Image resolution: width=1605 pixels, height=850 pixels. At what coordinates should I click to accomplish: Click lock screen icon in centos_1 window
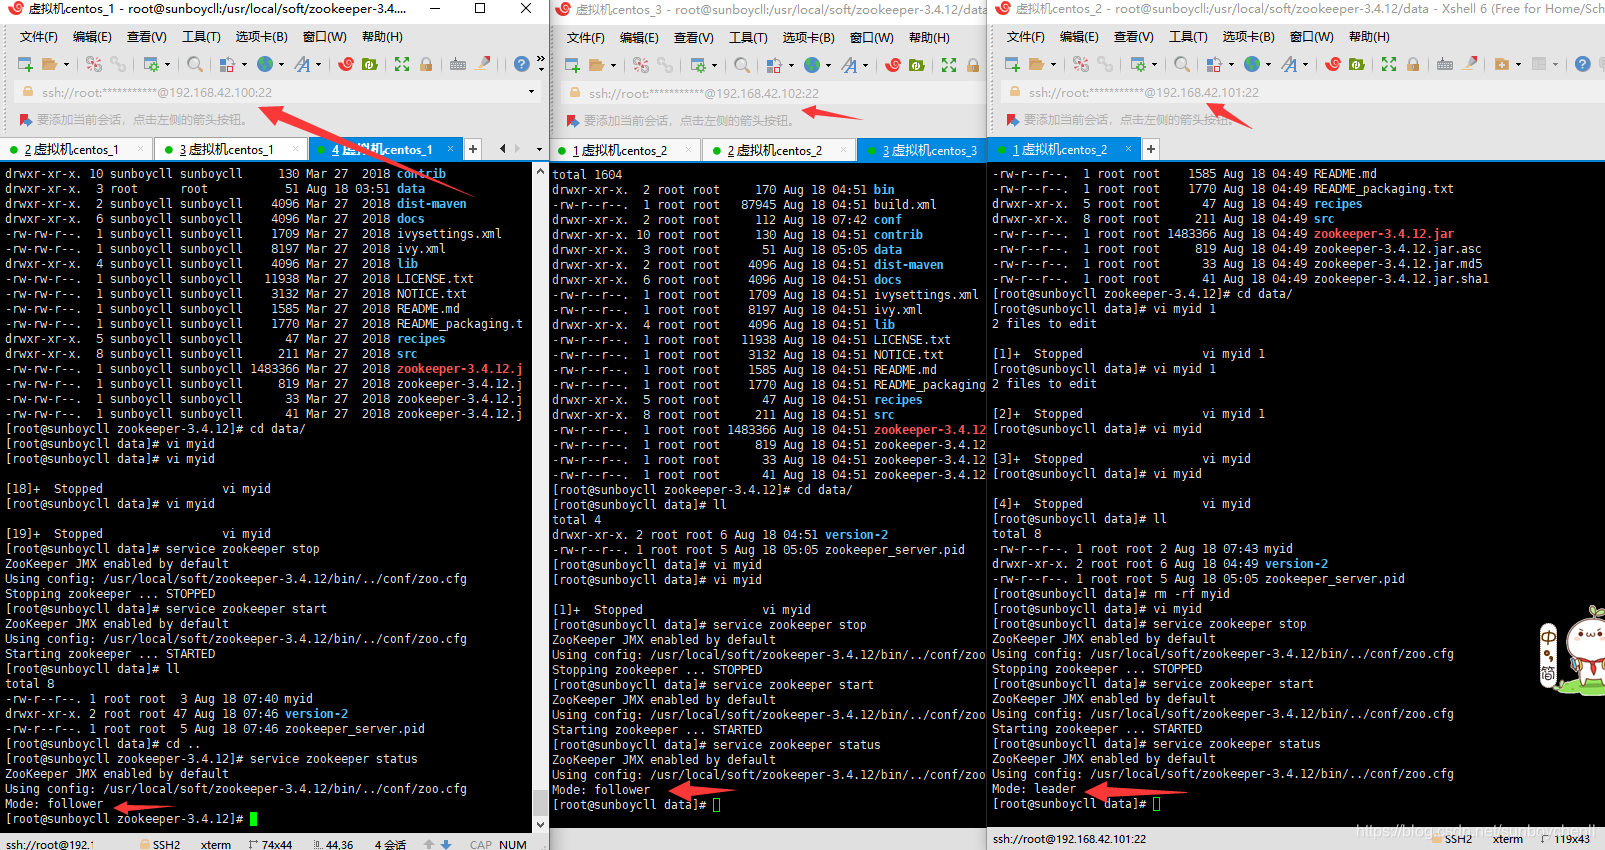coord(426,64)
